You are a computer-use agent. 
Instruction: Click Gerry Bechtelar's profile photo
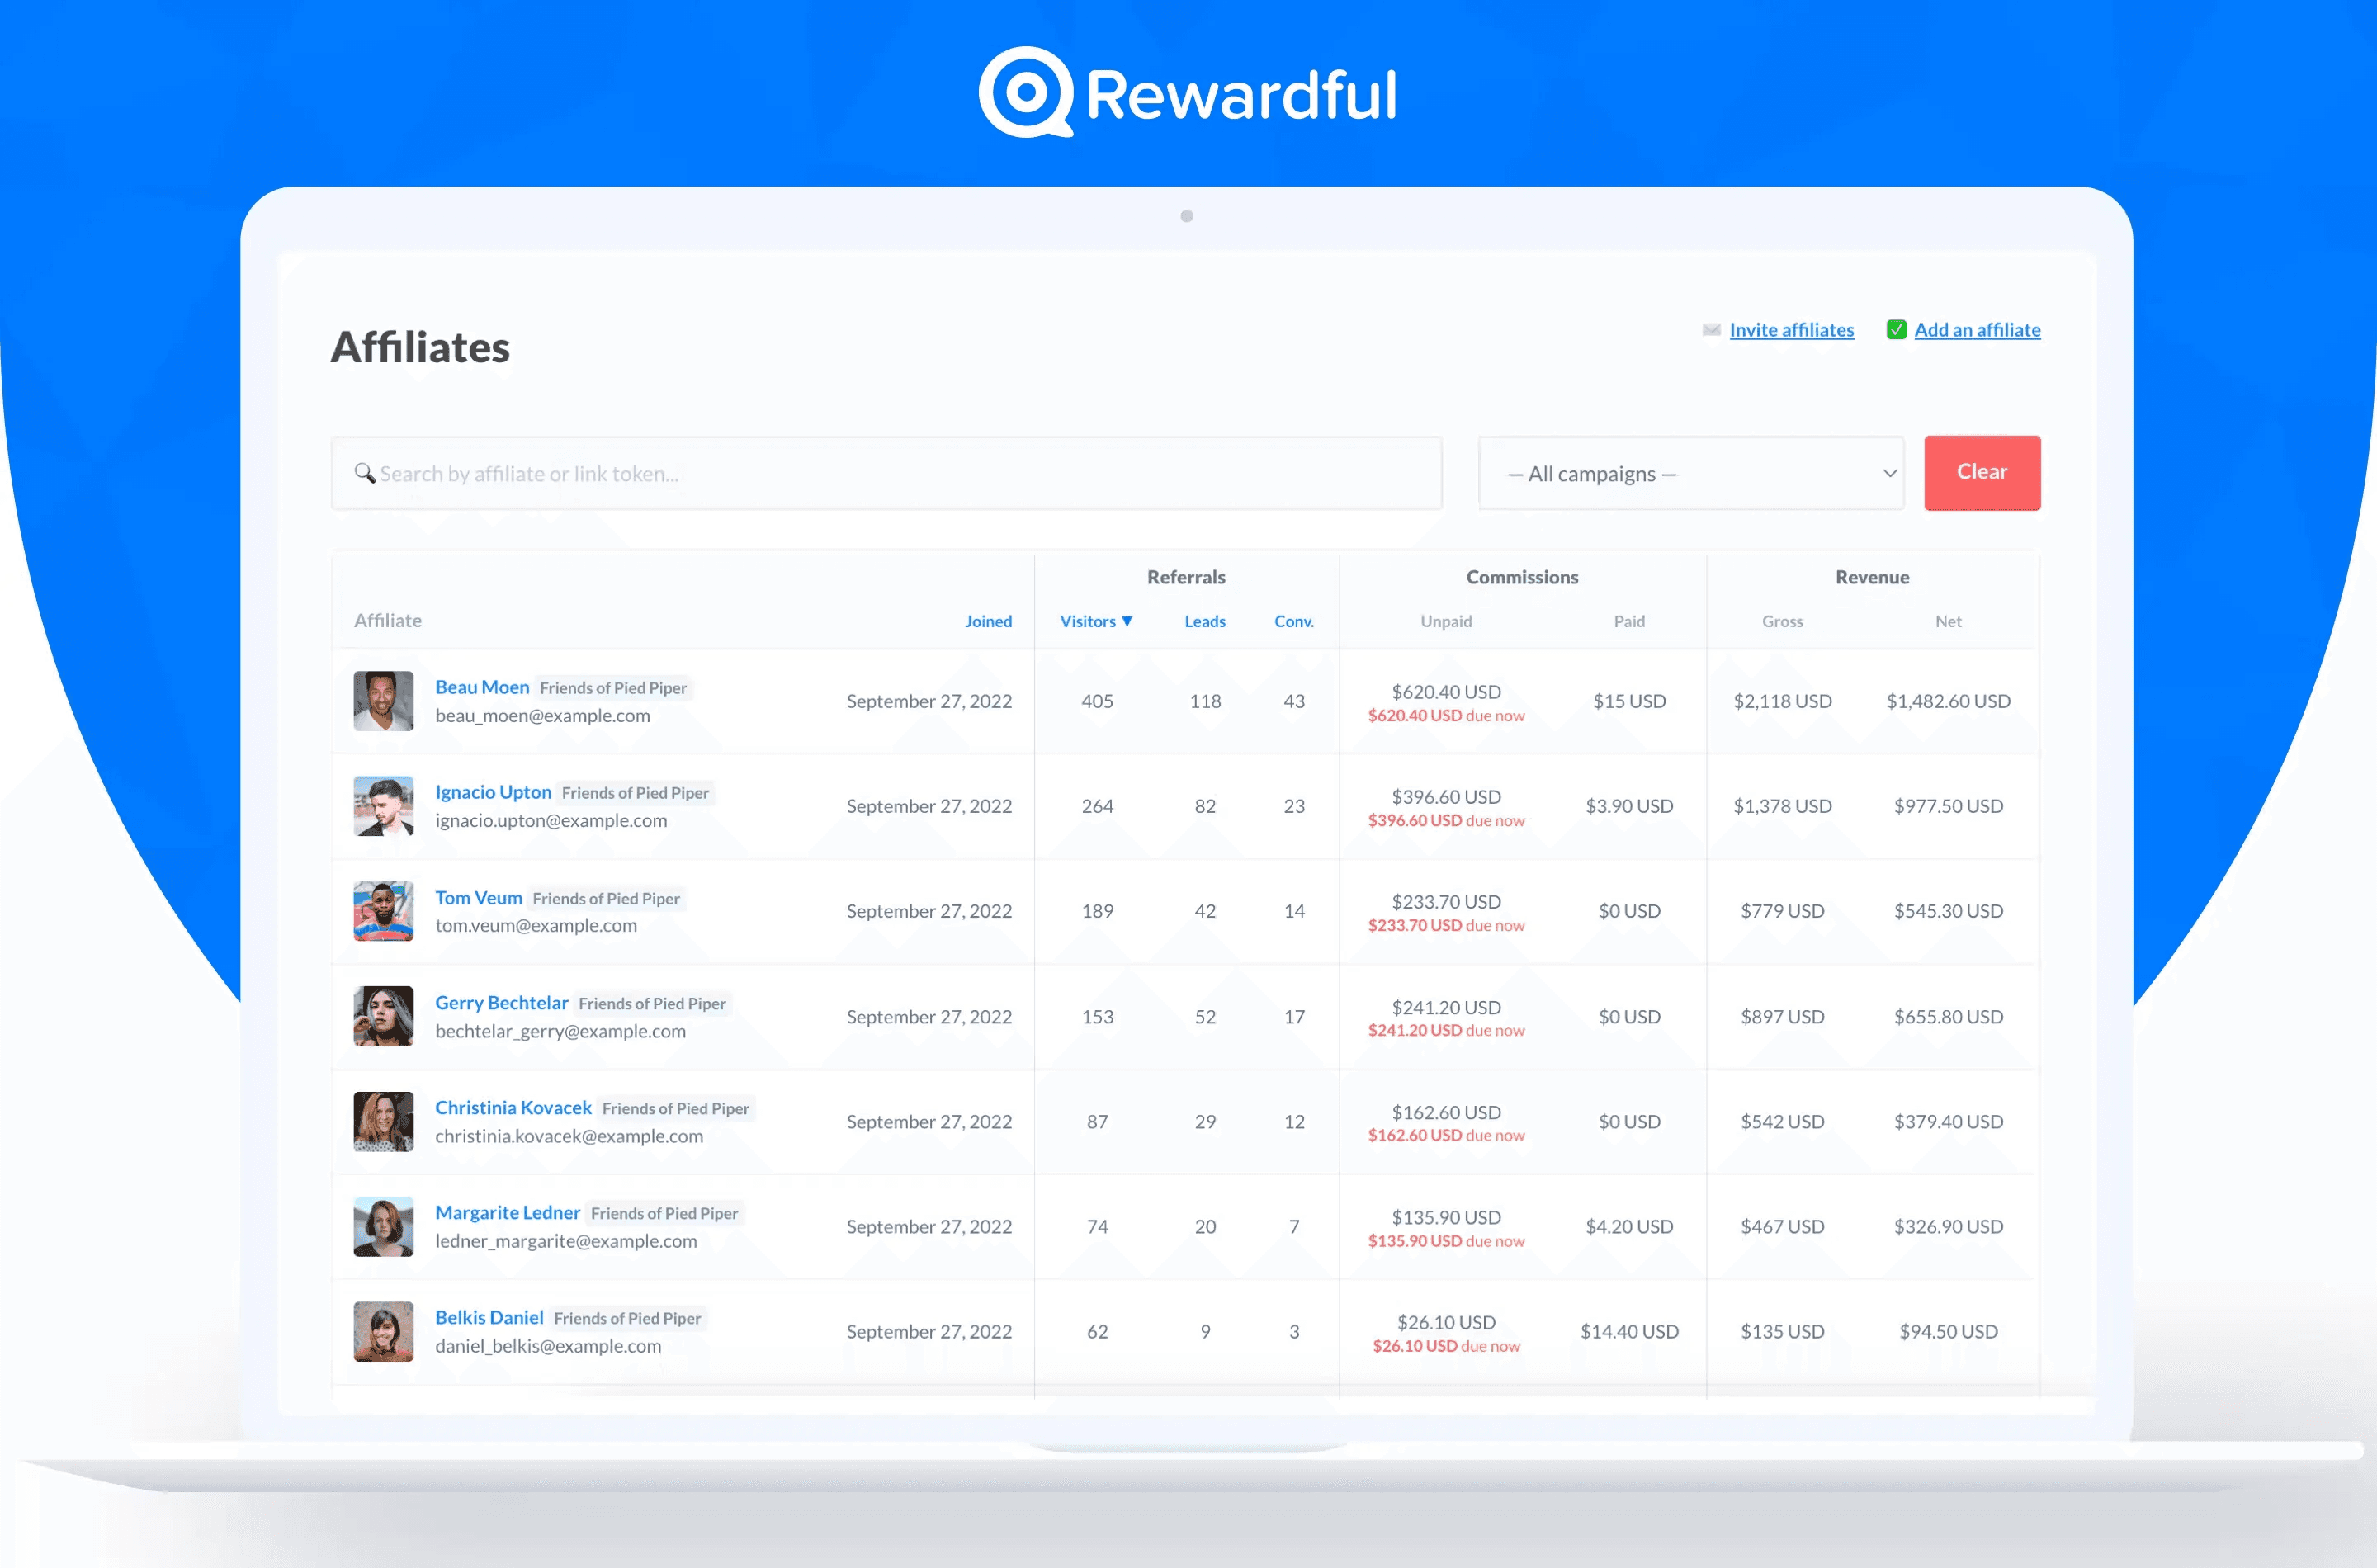383,1016
